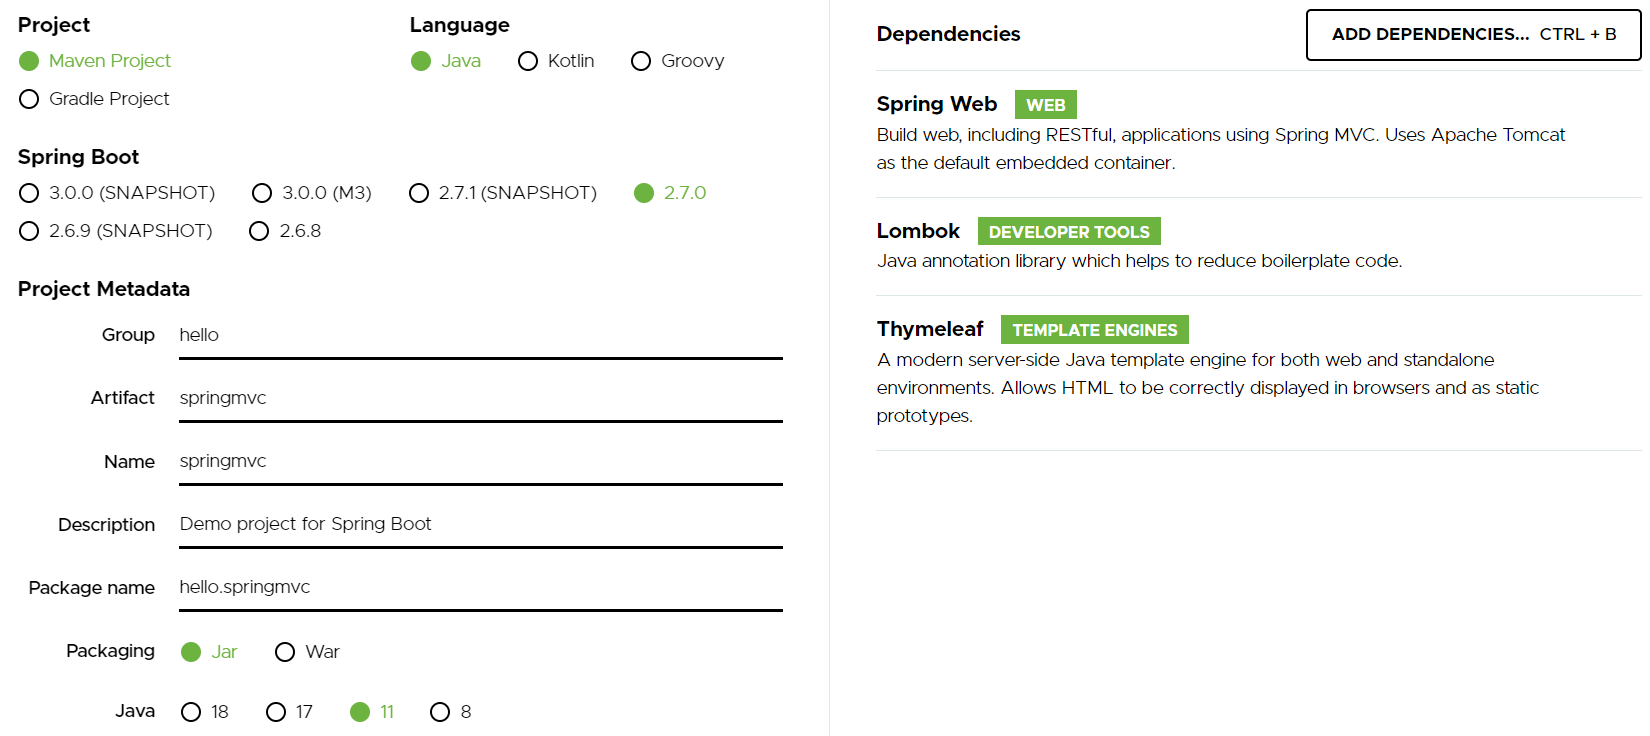Choose Groovy as the language
The image size is (1650, 736).
coord(641,61)
